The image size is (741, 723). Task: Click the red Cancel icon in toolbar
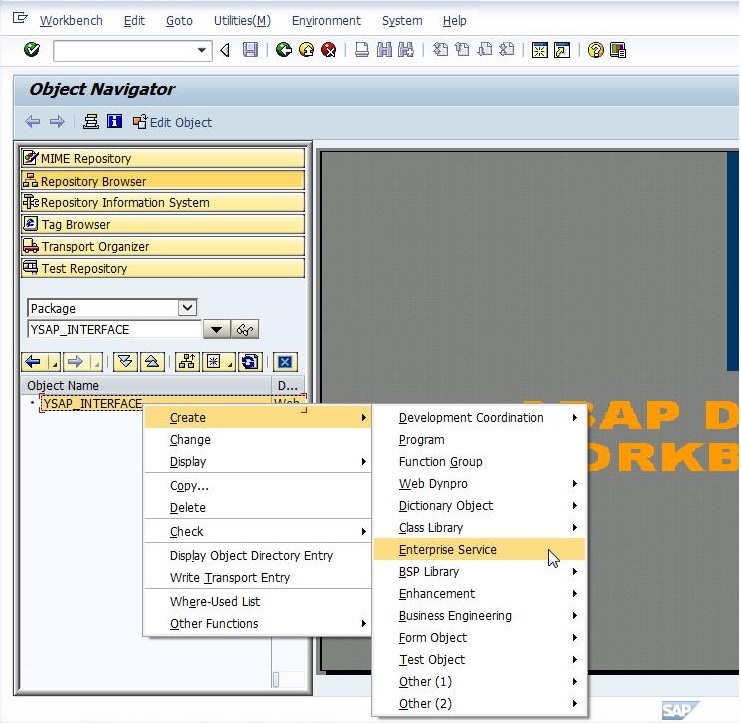329,50
